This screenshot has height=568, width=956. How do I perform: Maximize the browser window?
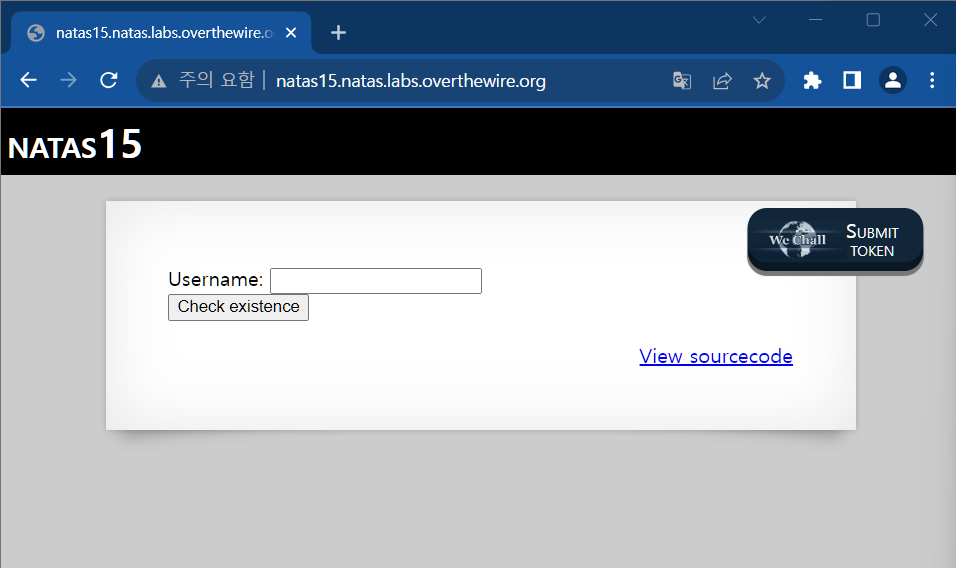(873, 20)
